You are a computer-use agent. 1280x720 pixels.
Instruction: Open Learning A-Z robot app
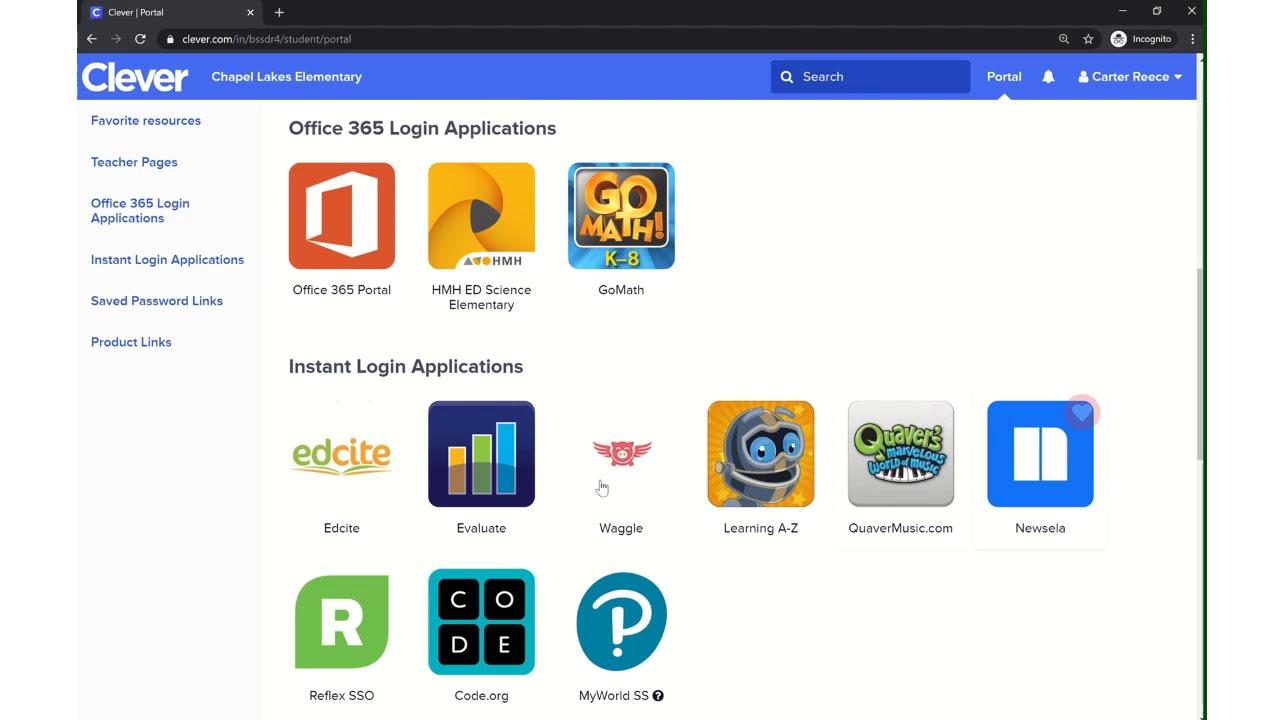[x=760, y=454]
